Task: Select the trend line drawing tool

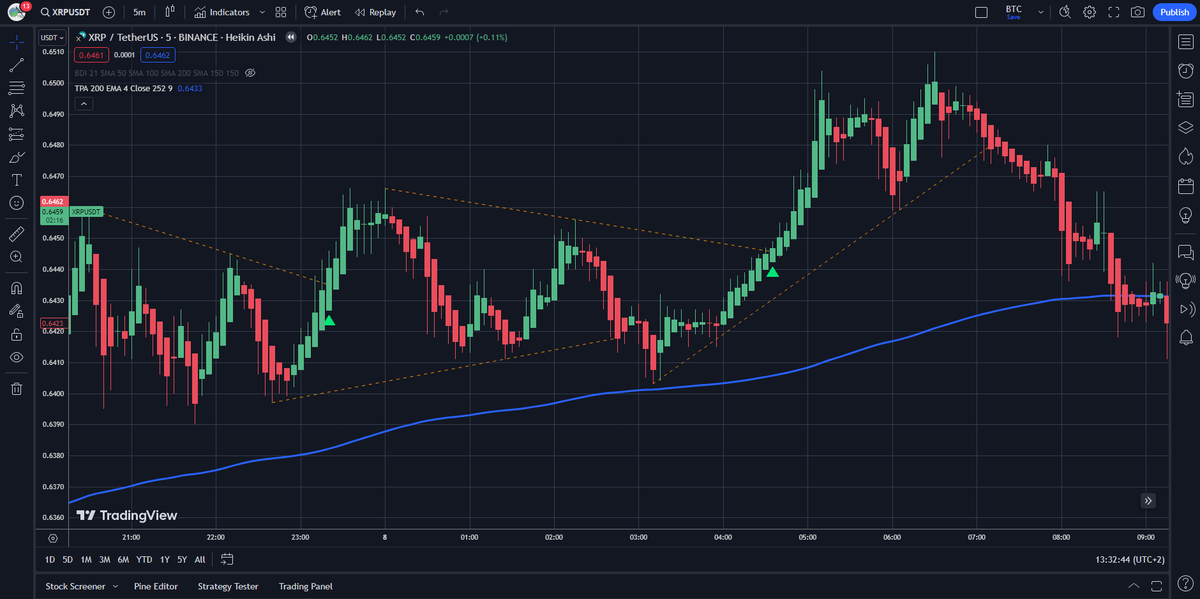Action: click(x=16, y=65)
